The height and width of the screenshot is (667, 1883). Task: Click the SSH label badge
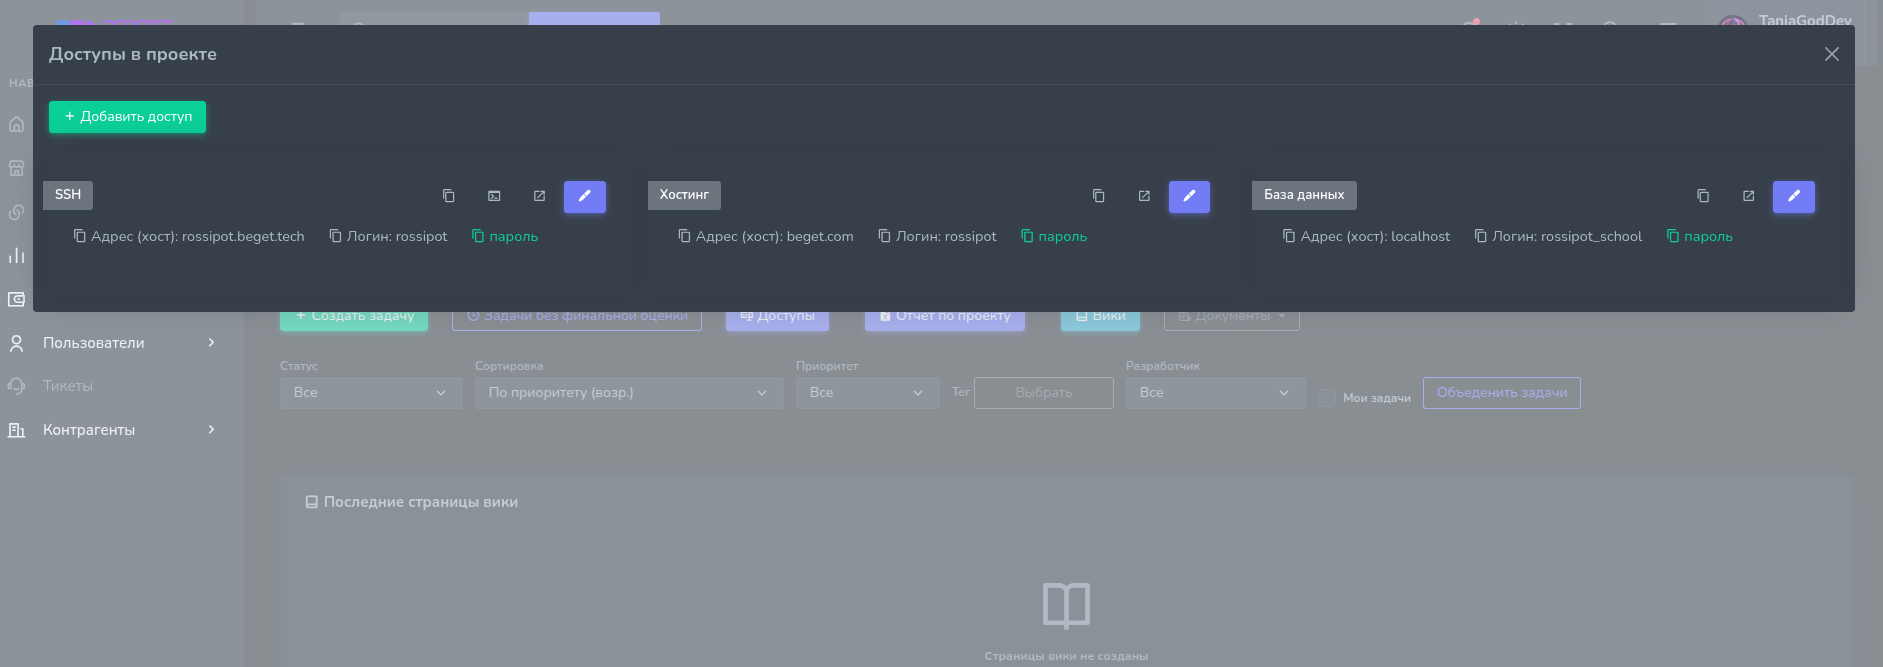[x=68, y=195]
